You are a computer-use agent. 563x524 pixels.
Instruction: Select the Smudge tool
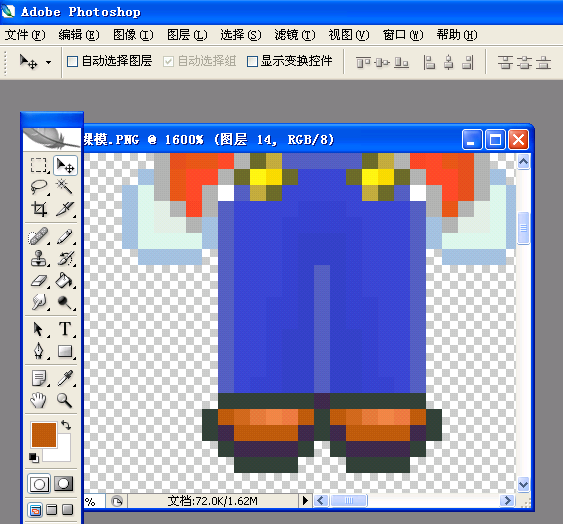point(38,302)
